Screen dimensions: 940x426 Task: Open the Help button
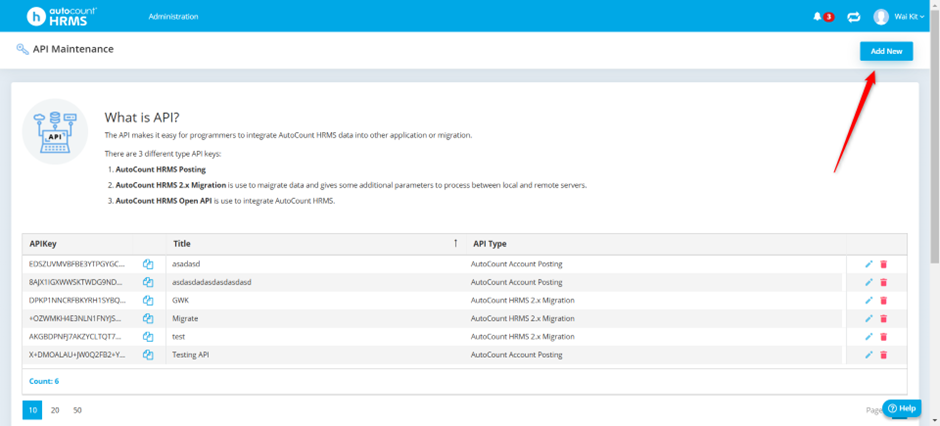(901, 409)
